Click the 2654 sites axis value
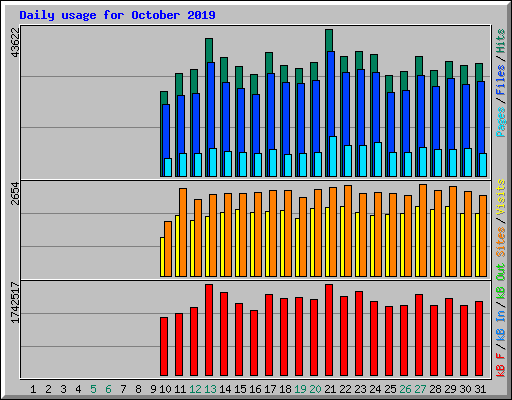512x400 pixels. pyautogui.click(x=15, y=193)
